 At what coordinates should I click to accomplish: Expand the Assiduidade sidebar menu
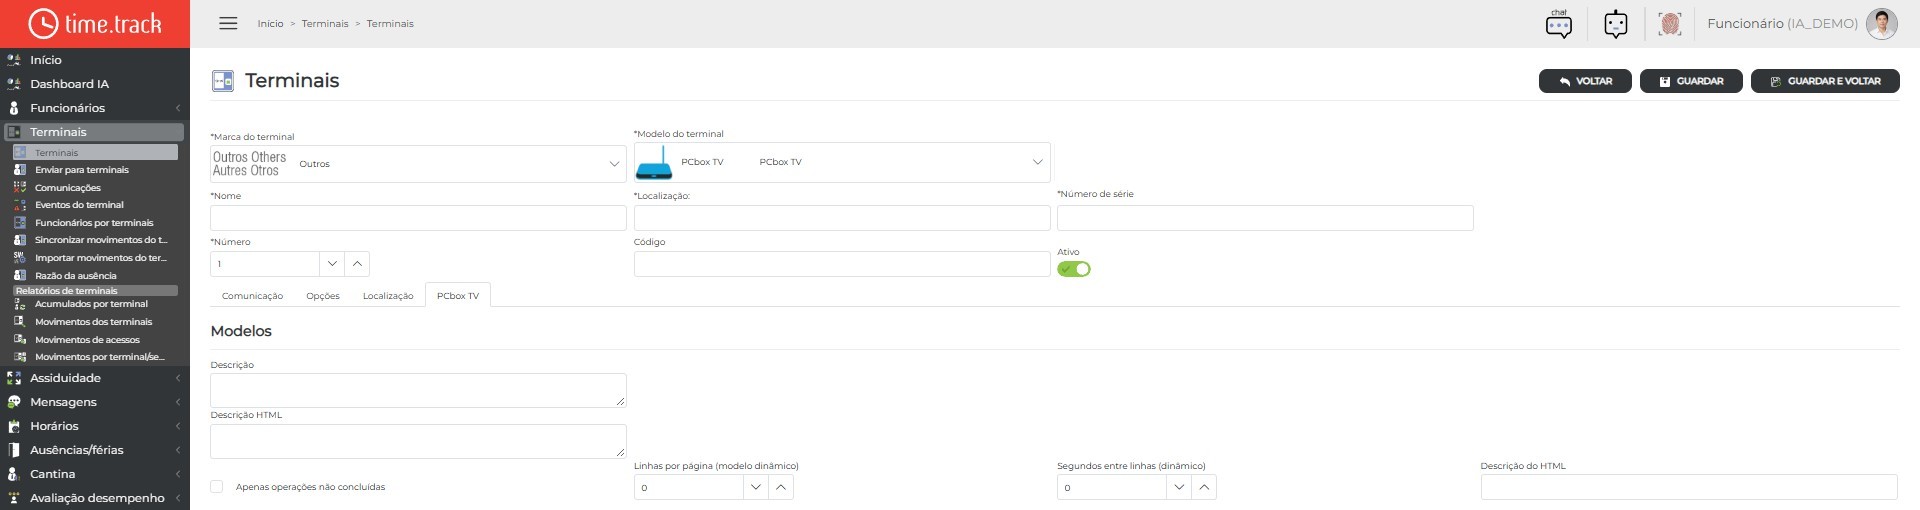pyautogui.click(x=177, y=378)
